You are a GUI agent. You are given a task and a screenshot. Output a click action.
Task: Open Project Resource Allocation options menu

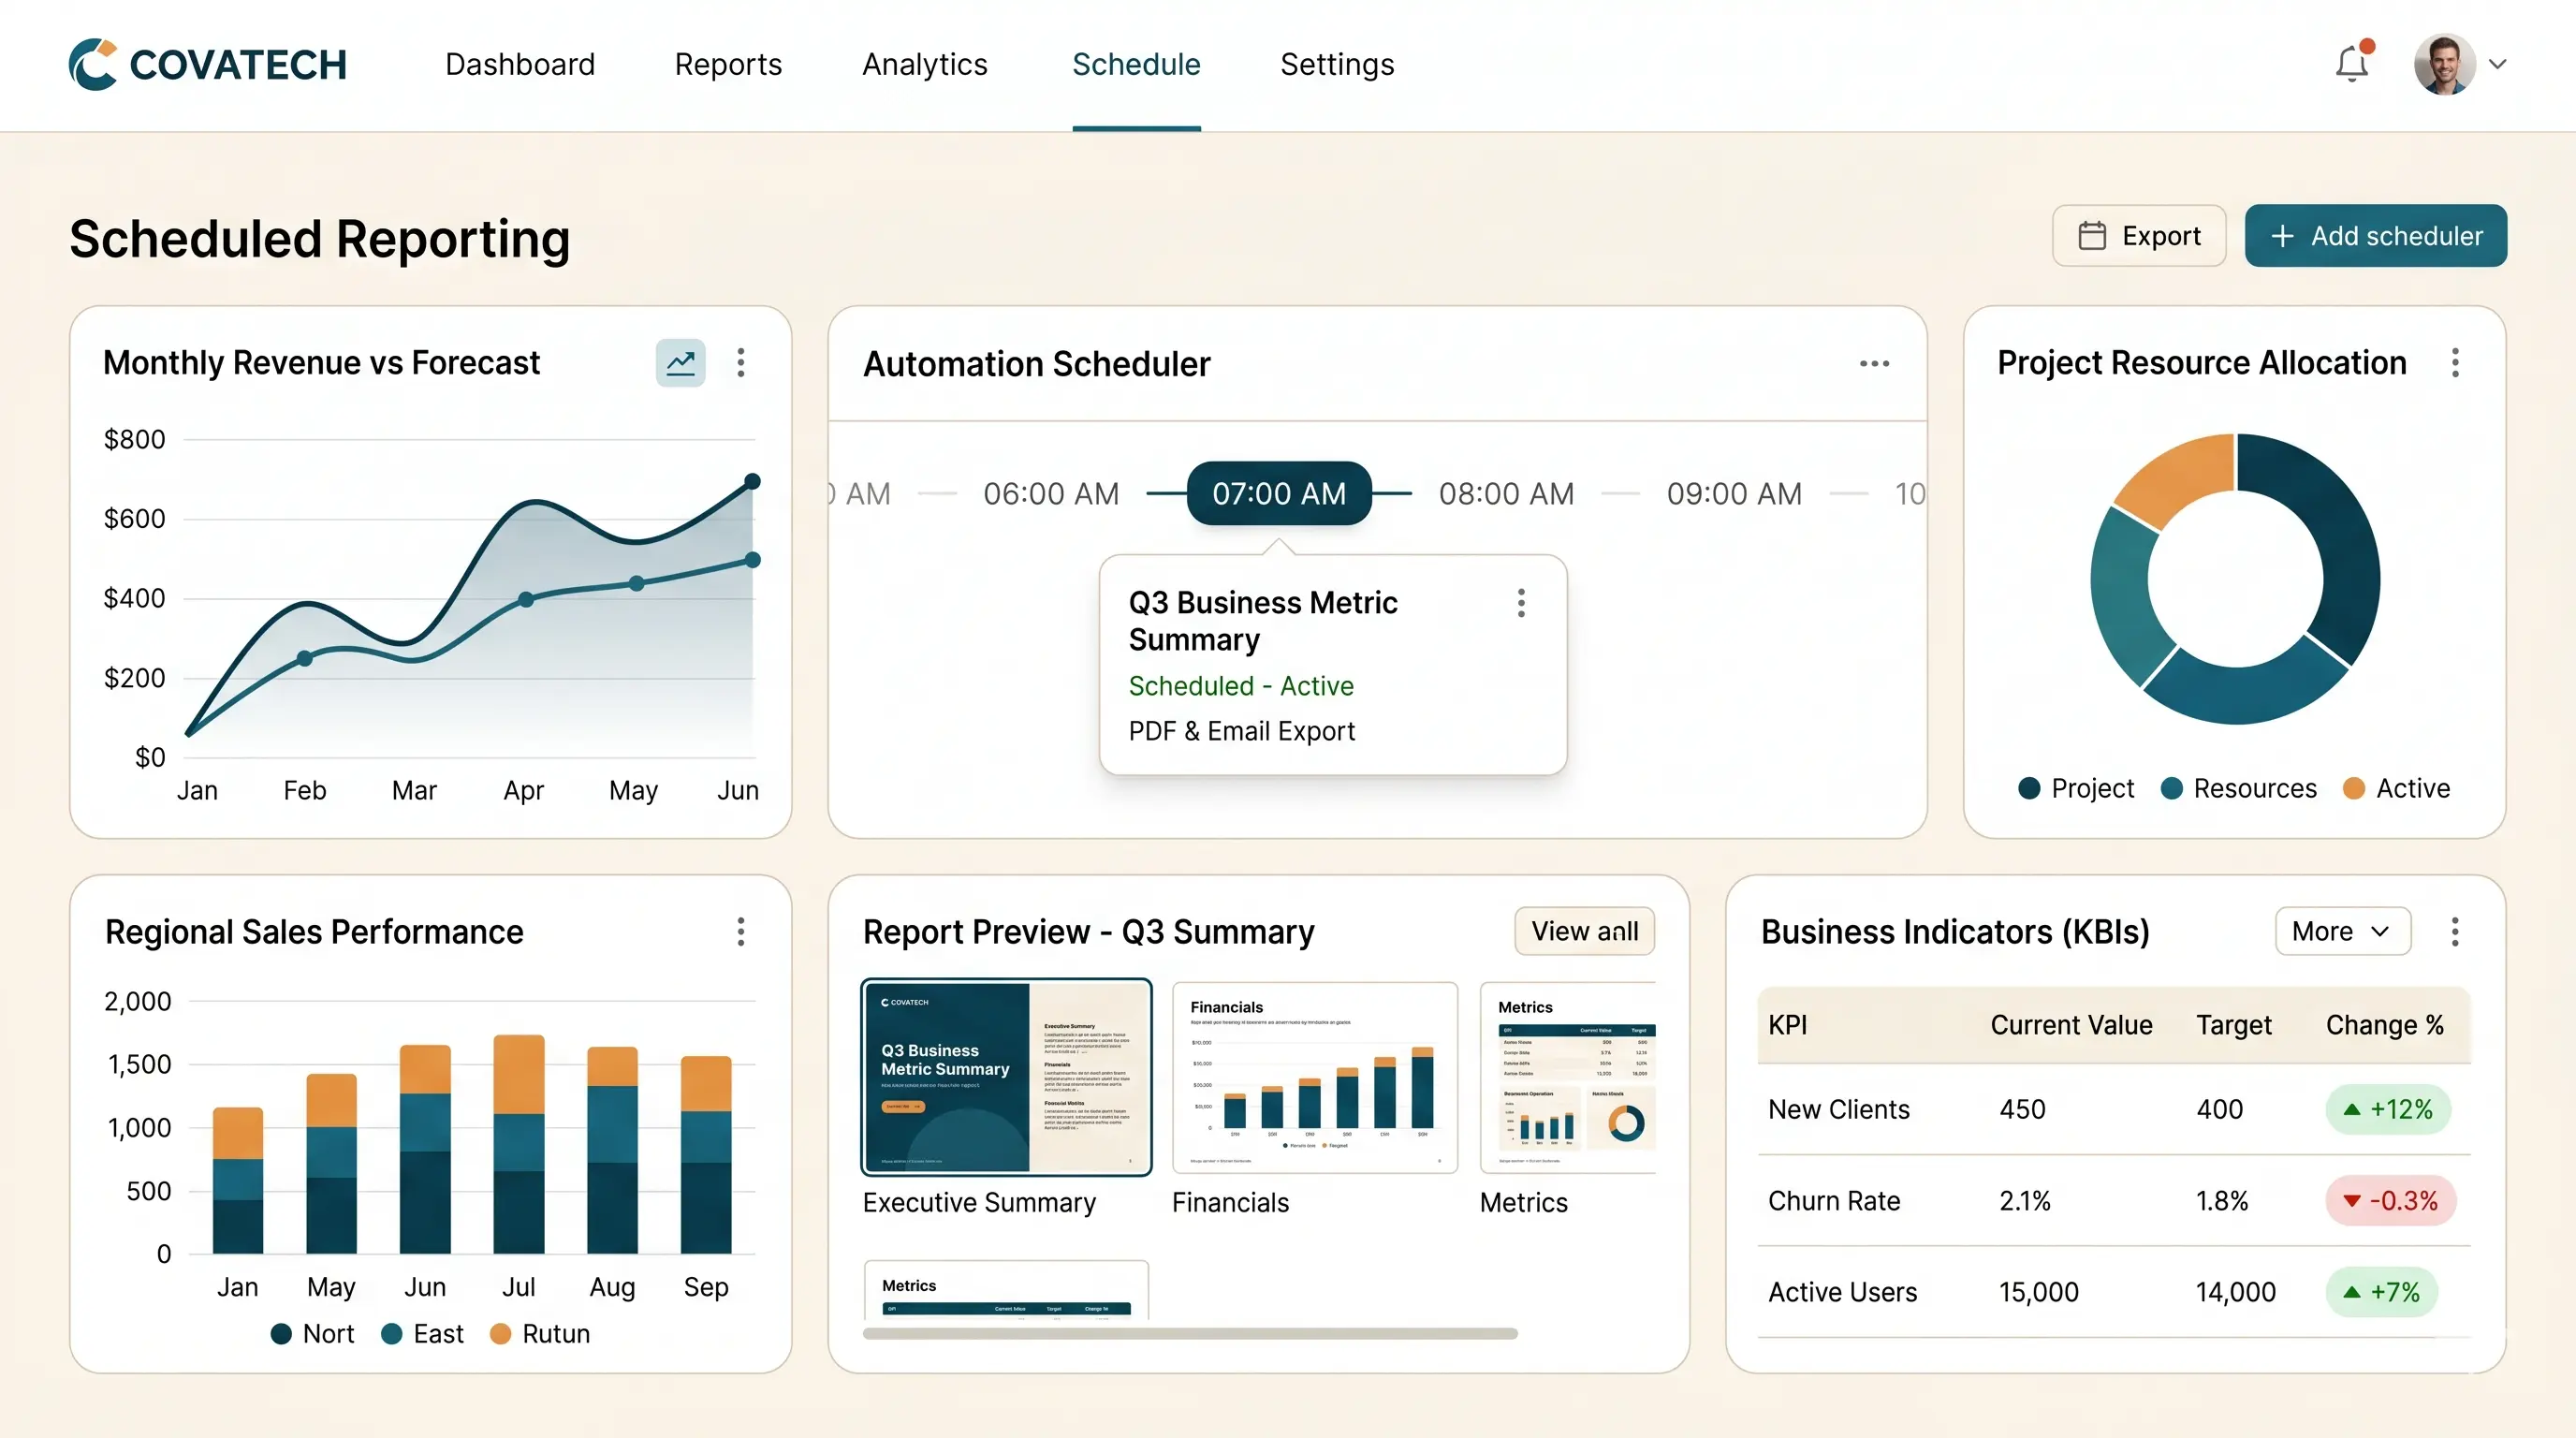(x=2455, y=362)
